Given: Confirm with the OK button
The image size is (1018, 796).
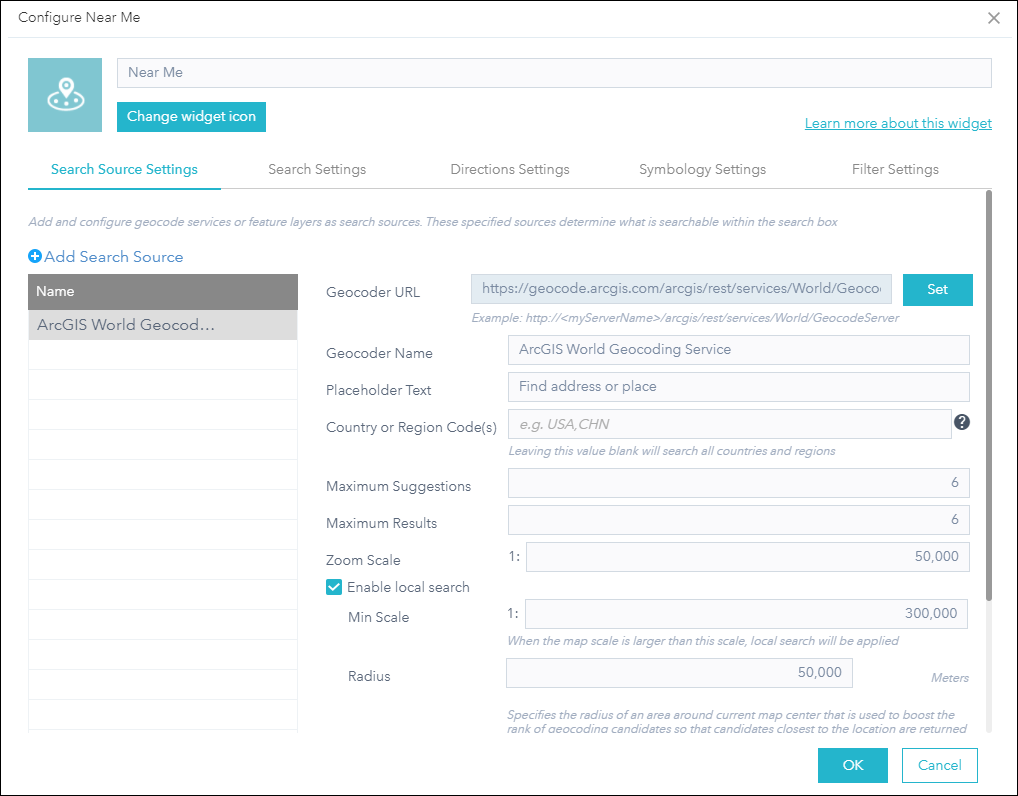Looking at the screenshot, I should tap(852, 765).
